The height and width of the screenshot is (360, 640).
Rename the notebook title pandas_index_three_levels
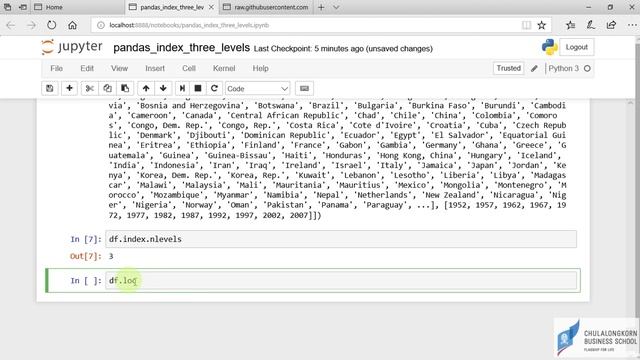click(x=181, y=48)
